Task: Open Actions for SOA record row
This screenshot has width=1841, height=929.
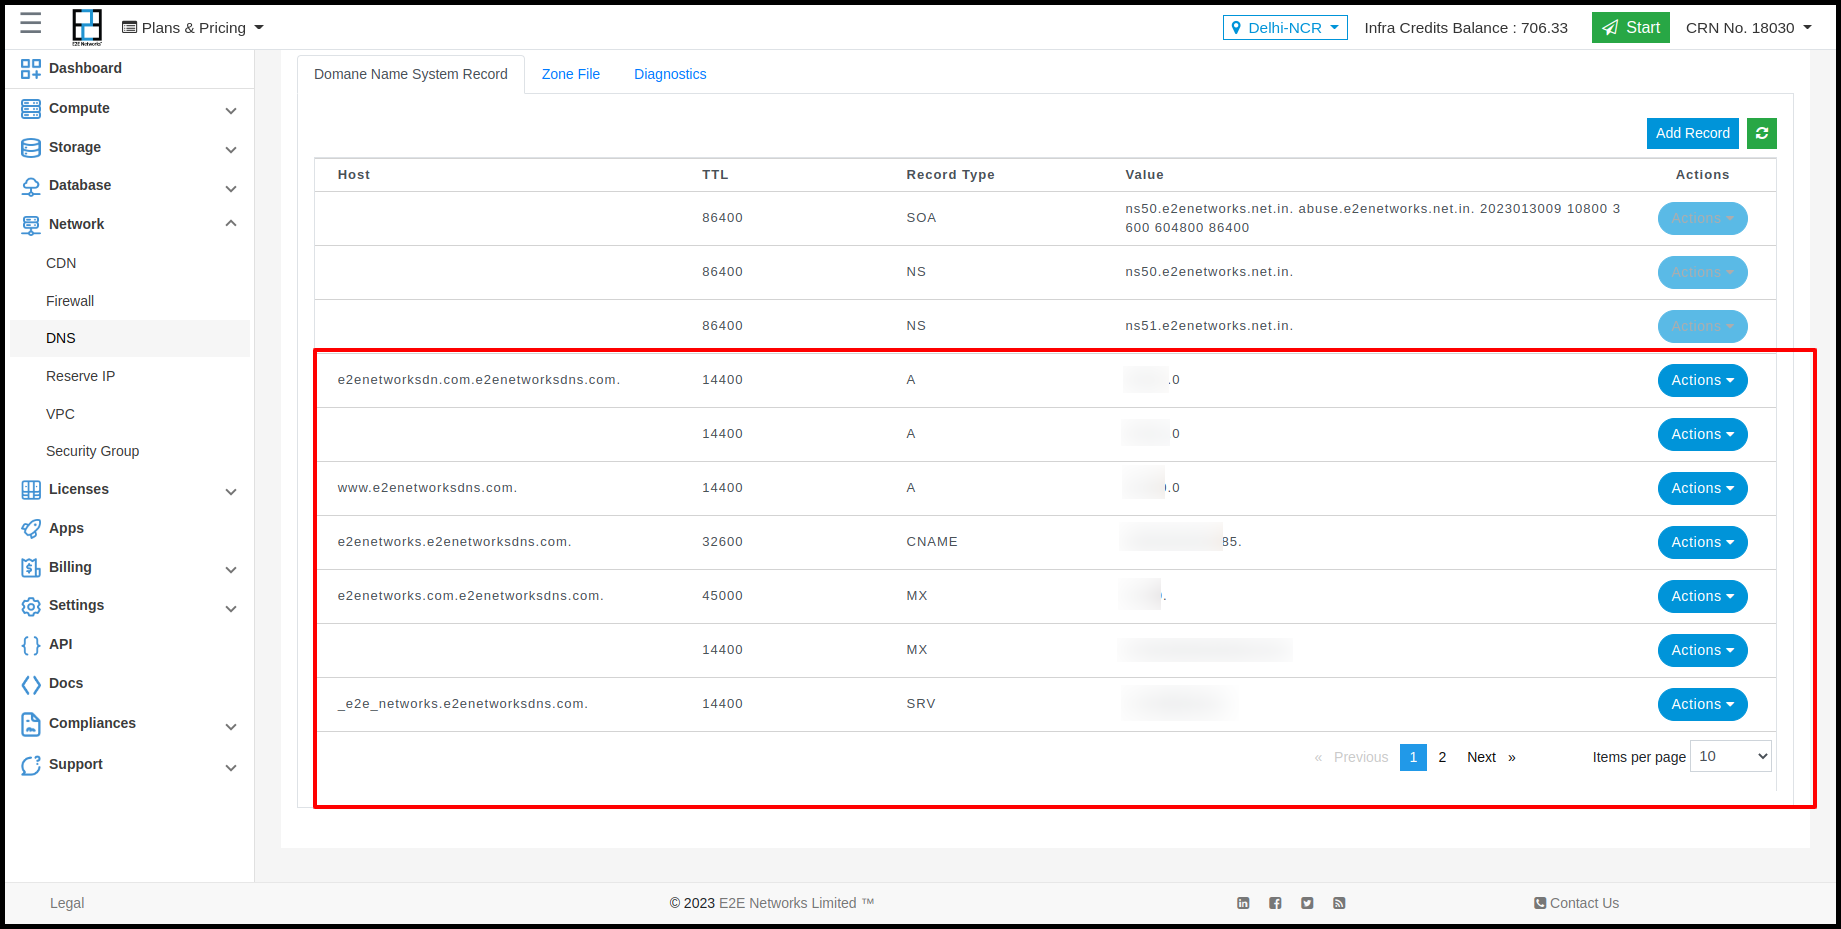Action: coord(1702,218)
